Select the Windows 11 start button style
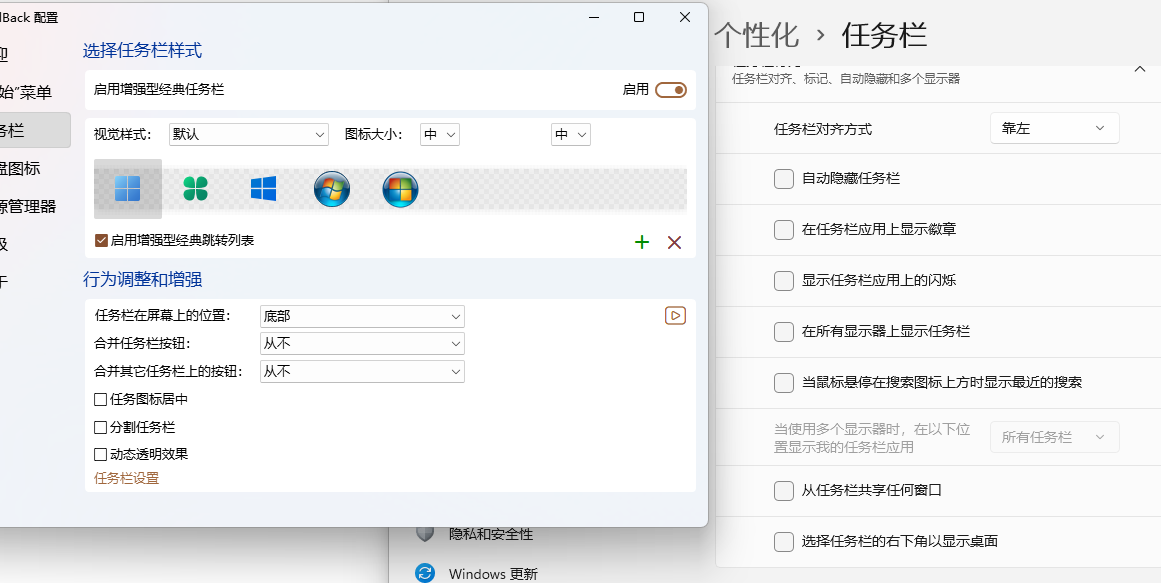Viewport: 1161px width, 583px height. click(x=127, y=189)
